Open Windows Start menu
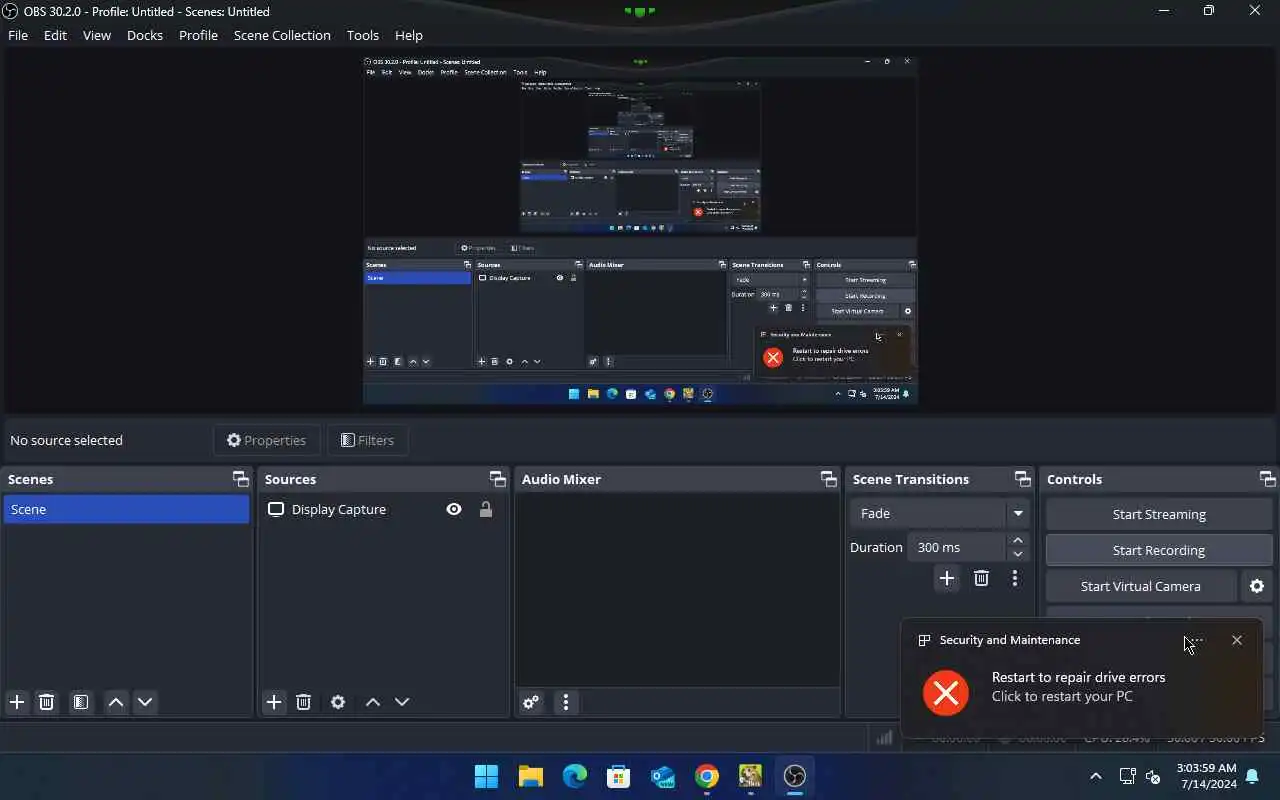 point(487,776)
